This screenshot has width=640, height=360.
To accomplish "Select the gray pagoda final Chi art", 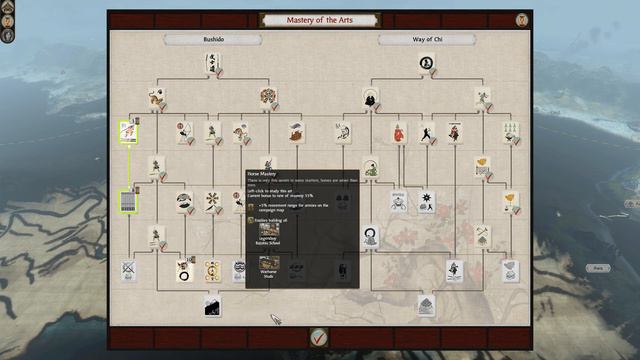I will point(427,306).
